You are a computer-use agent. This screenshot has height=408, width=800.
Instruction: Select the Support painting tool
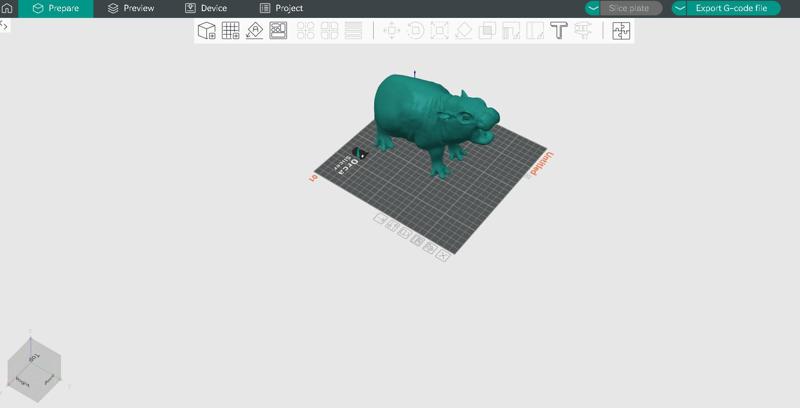tap(511, 31)
